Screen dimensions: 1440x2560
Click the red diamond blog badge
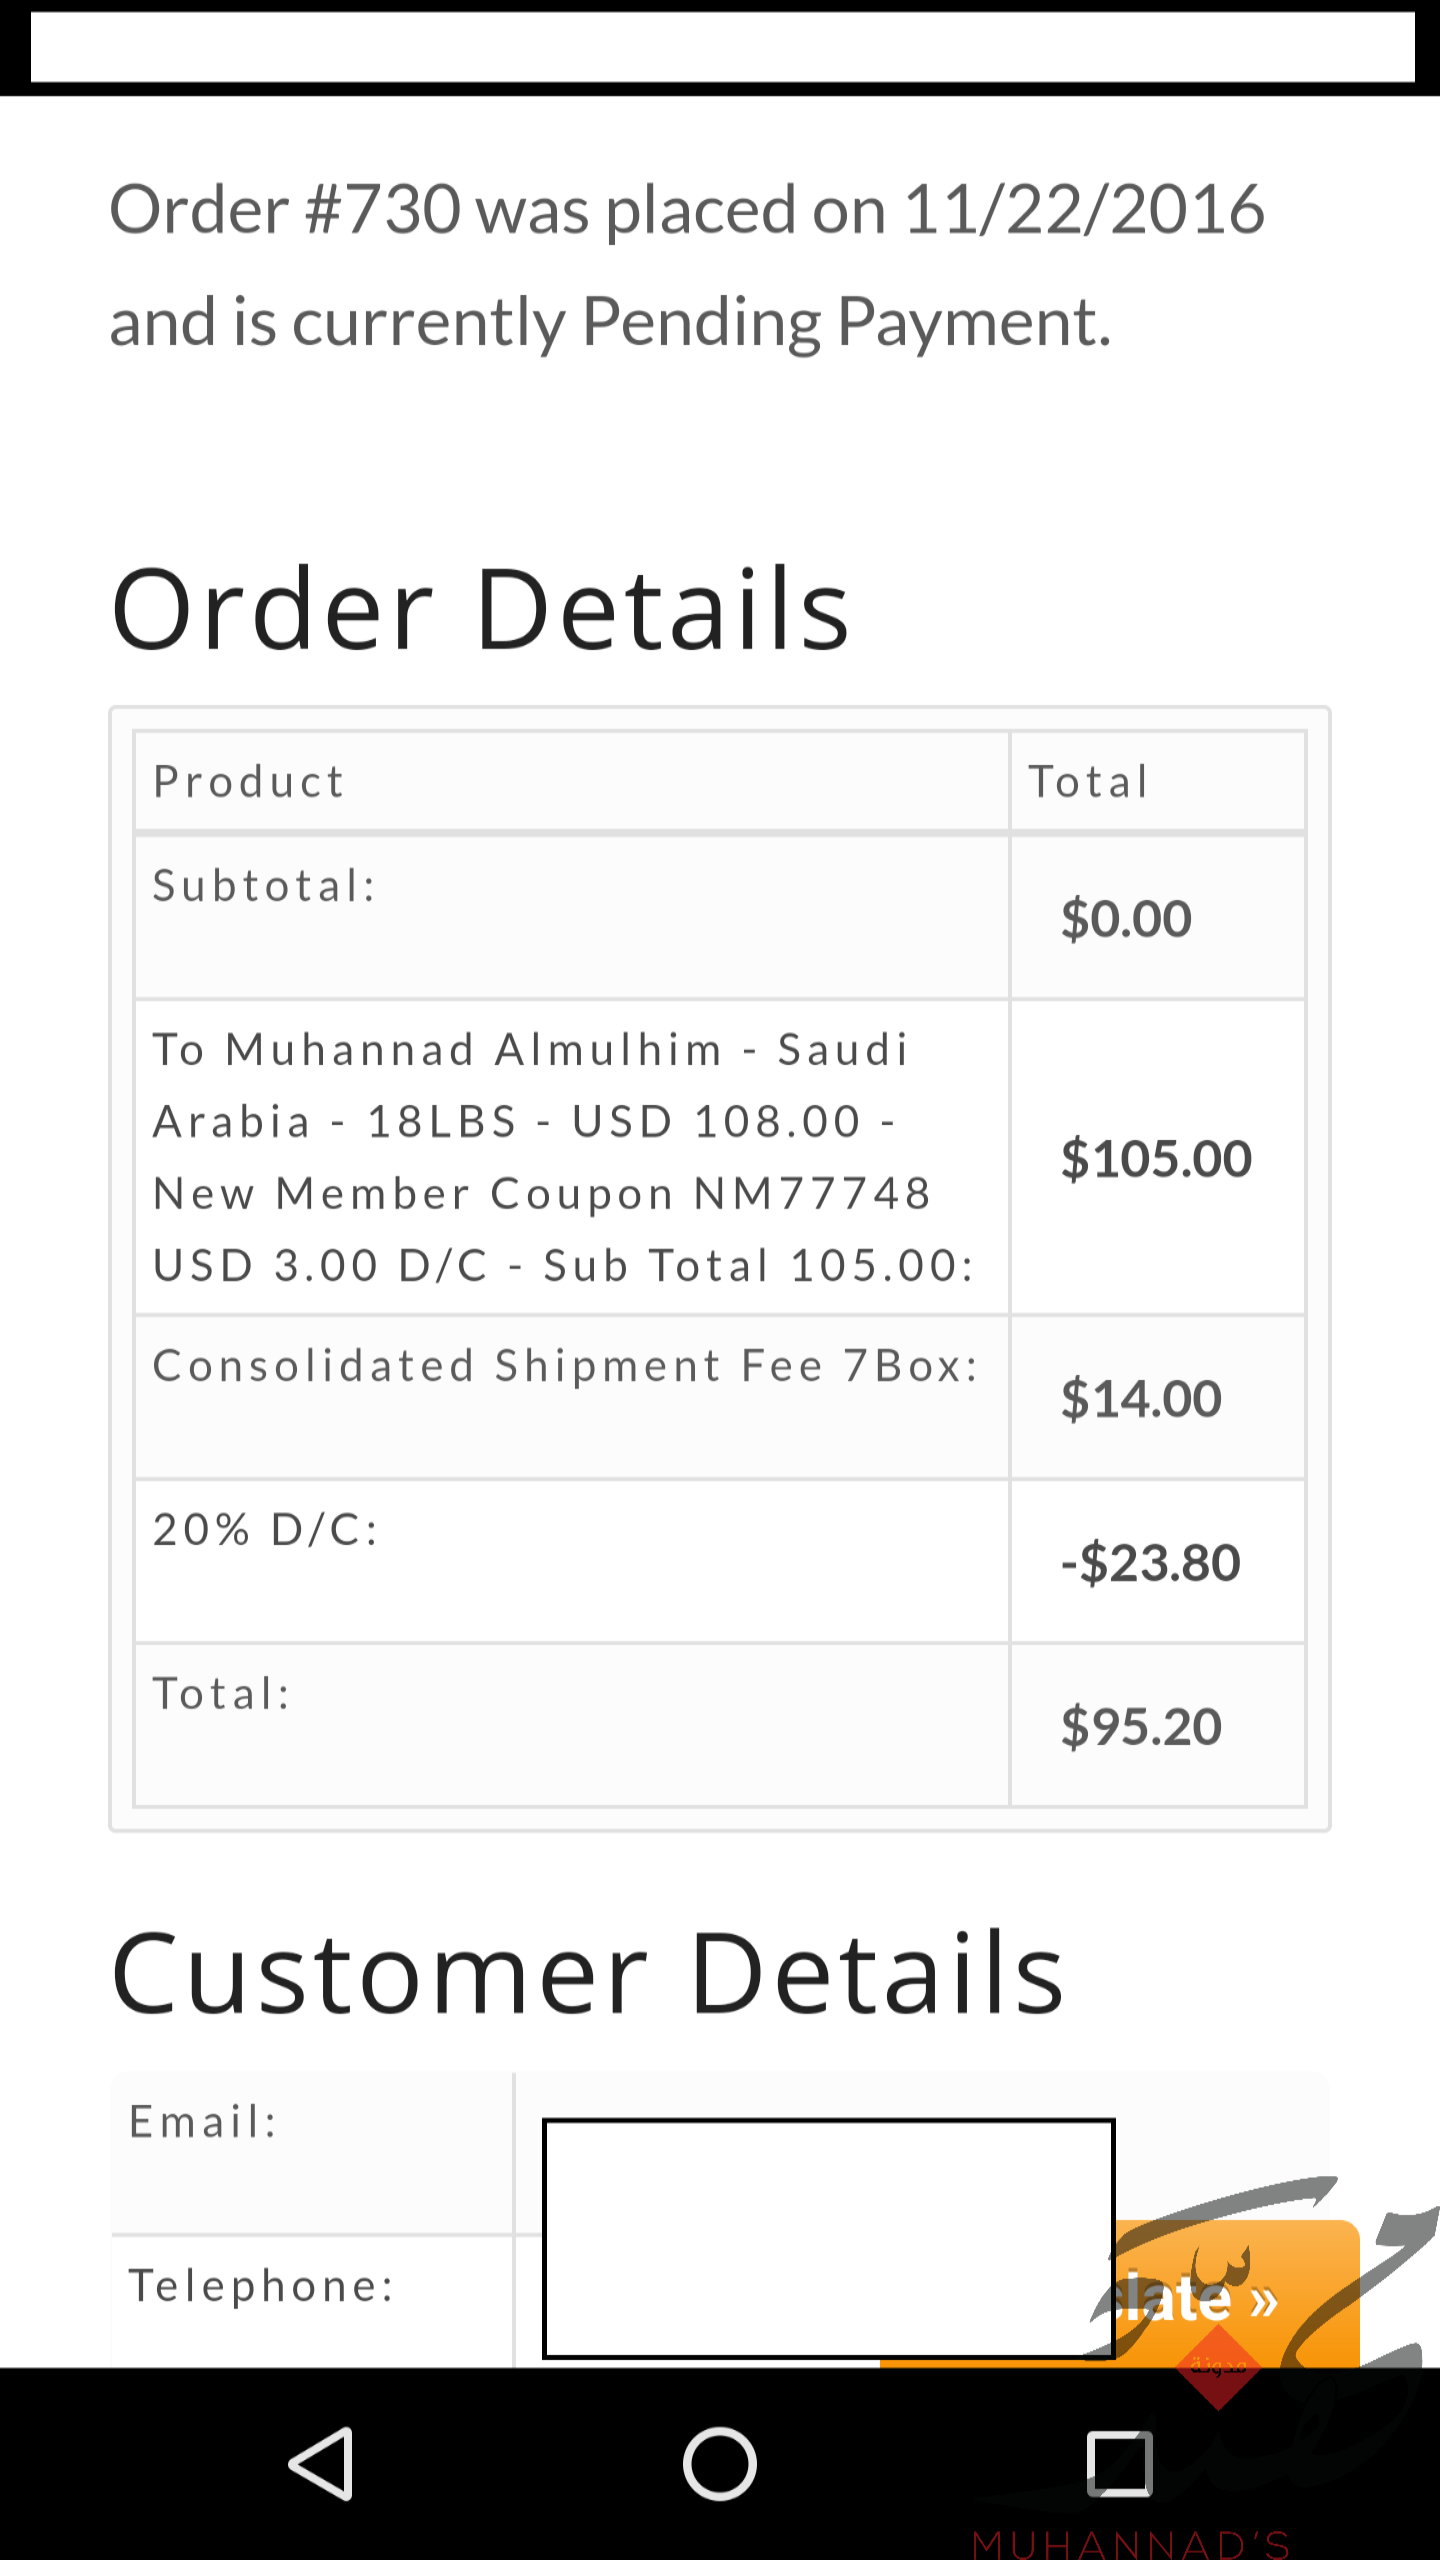tap(1218, 2366)
